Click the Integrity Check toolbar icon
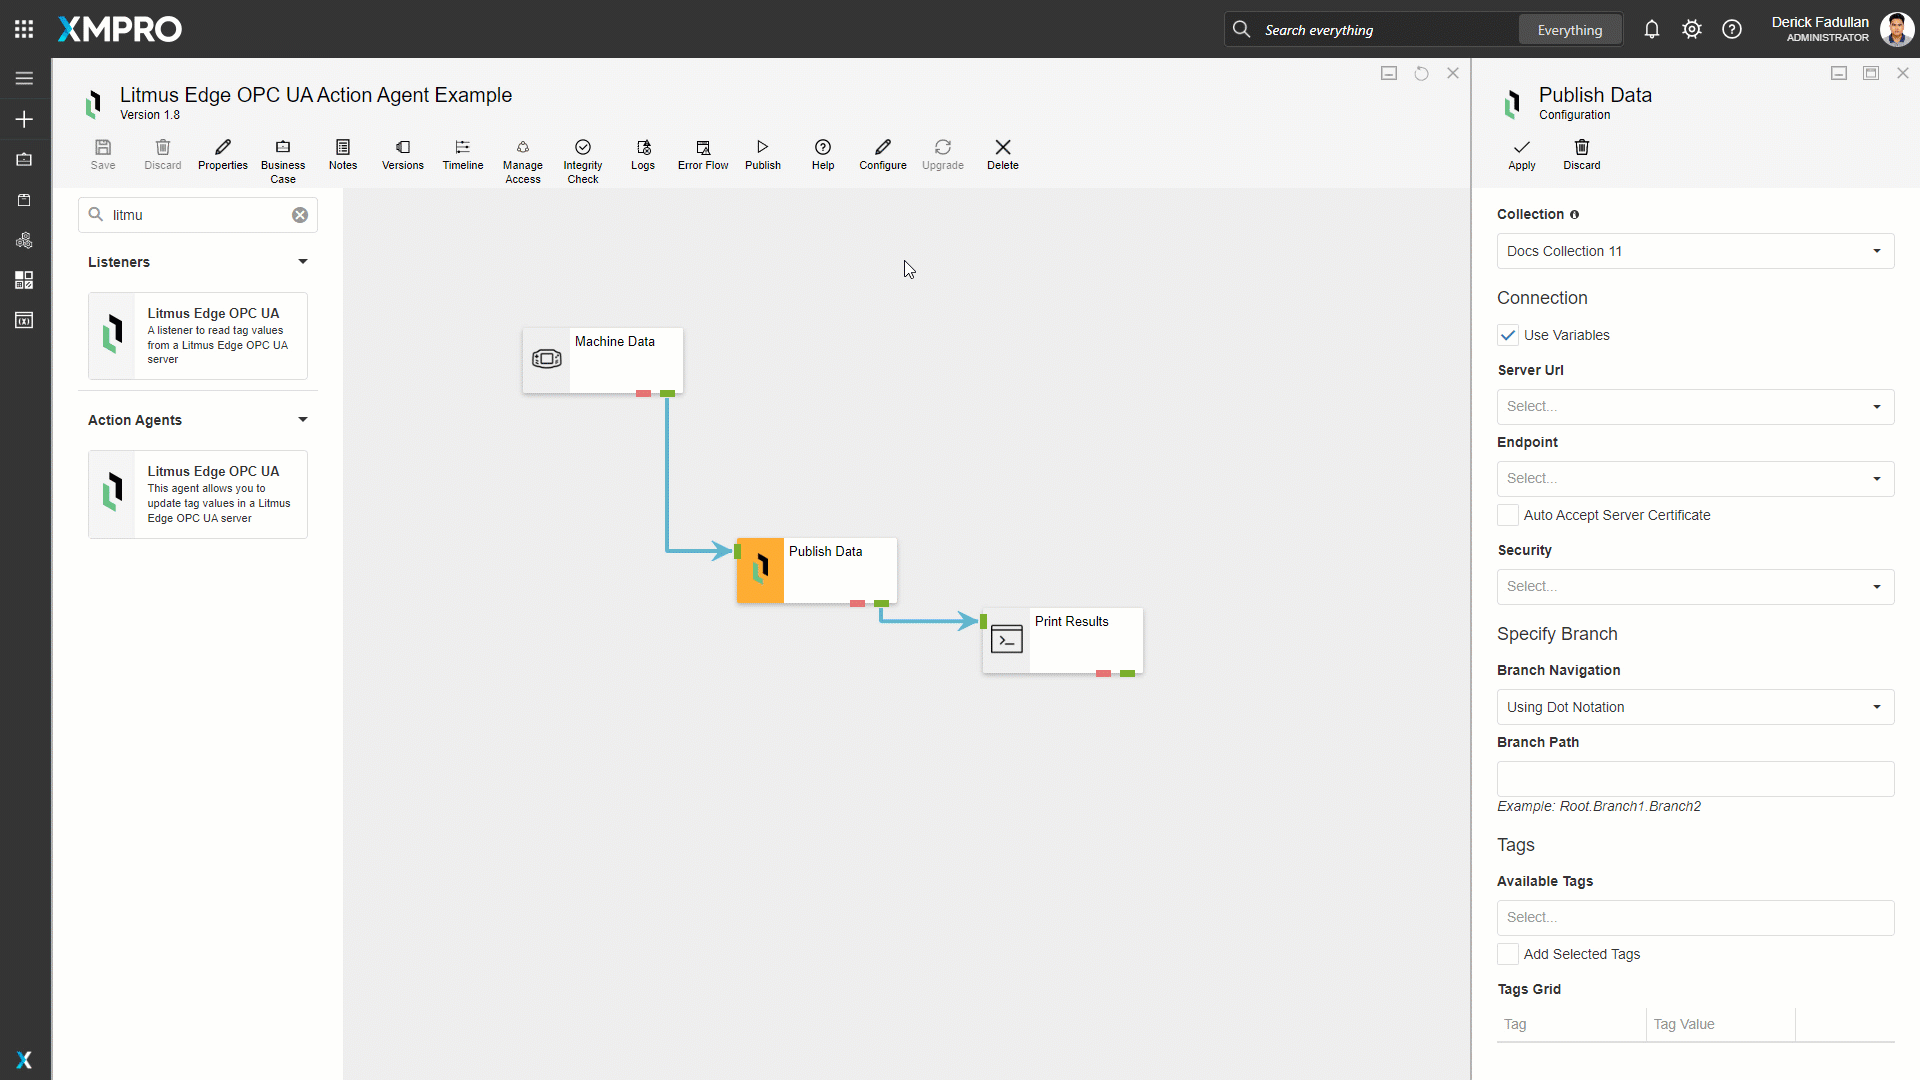Screen dimensions: 1920x1080 [582, 148]
